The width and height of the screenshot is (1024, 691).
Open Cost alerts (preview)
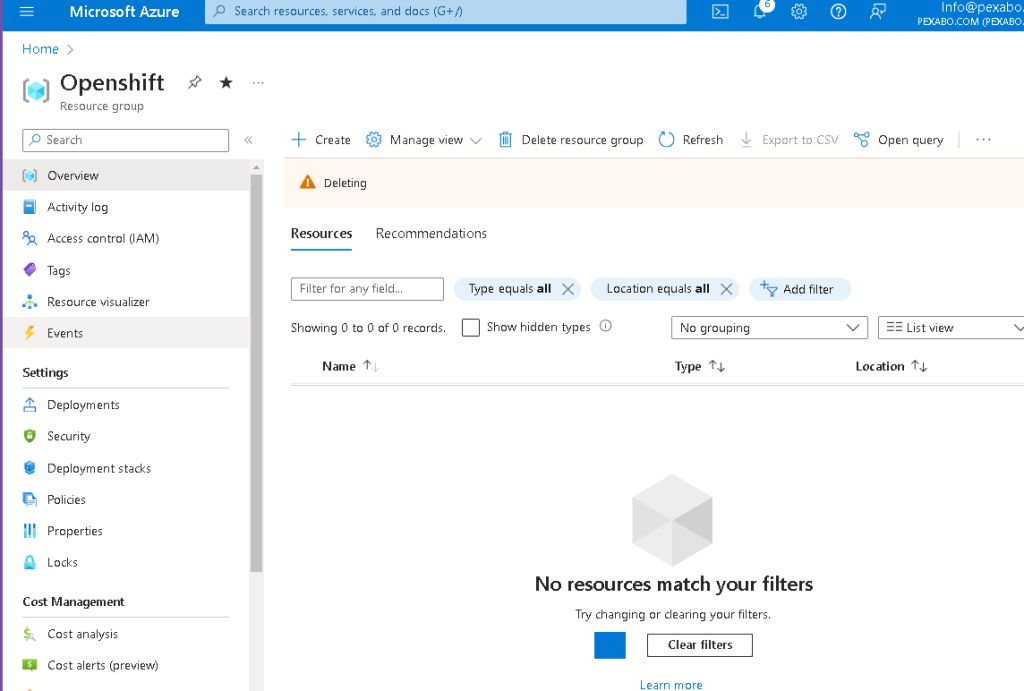pos(126,666)
